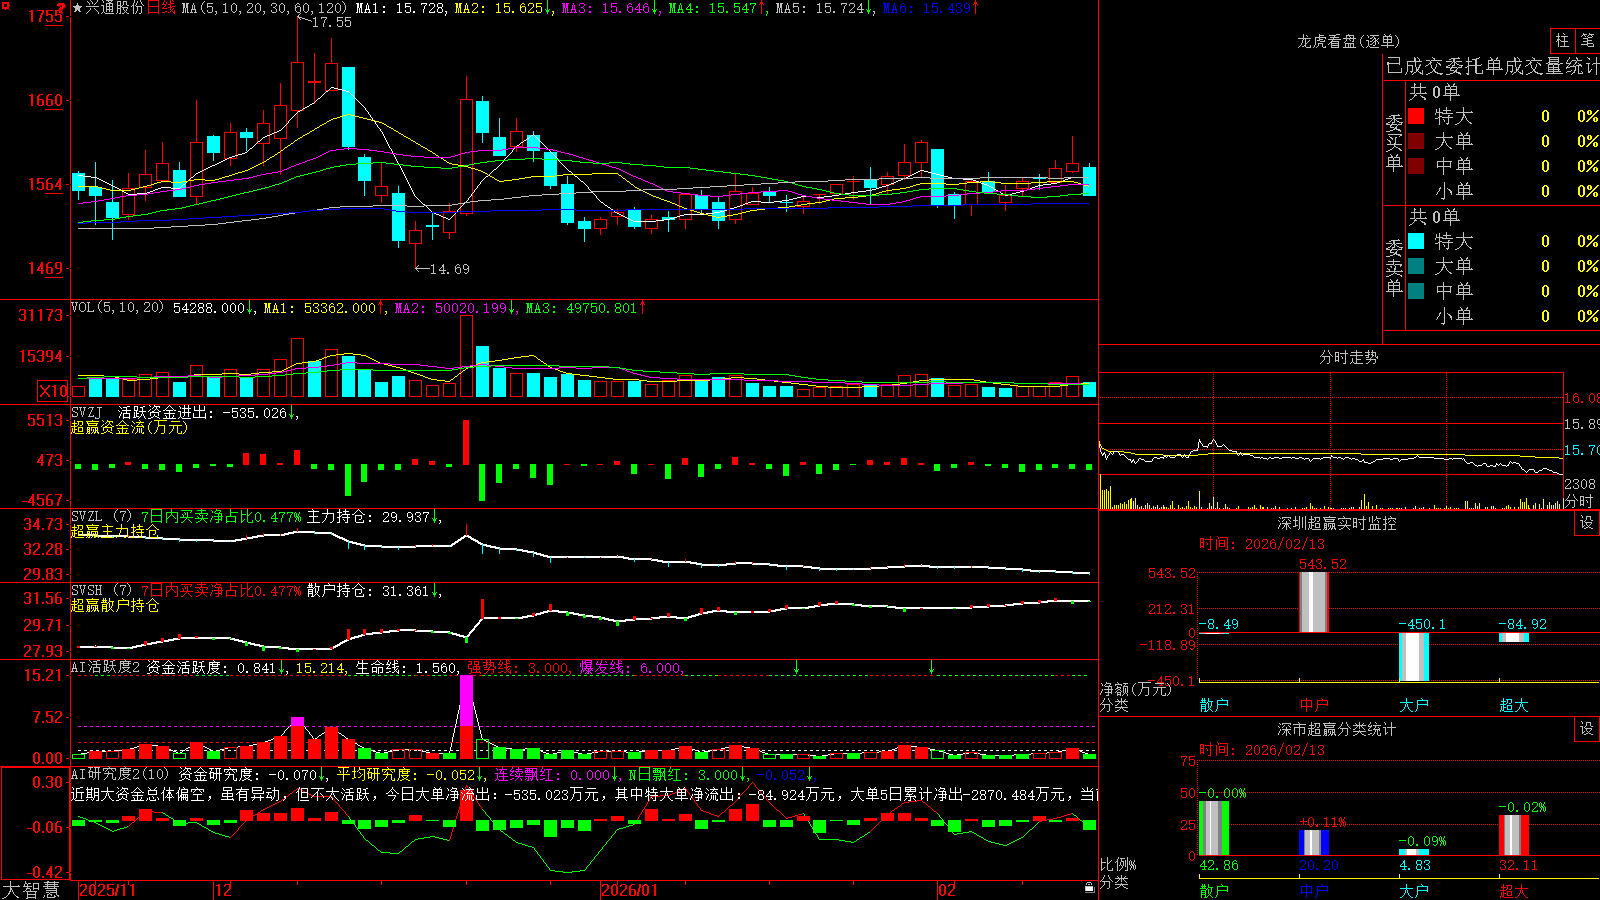Click the 2026/01 timeline date marker
Image resolution: width=1600 pixels, height=900 pixels.
[630, 890]
